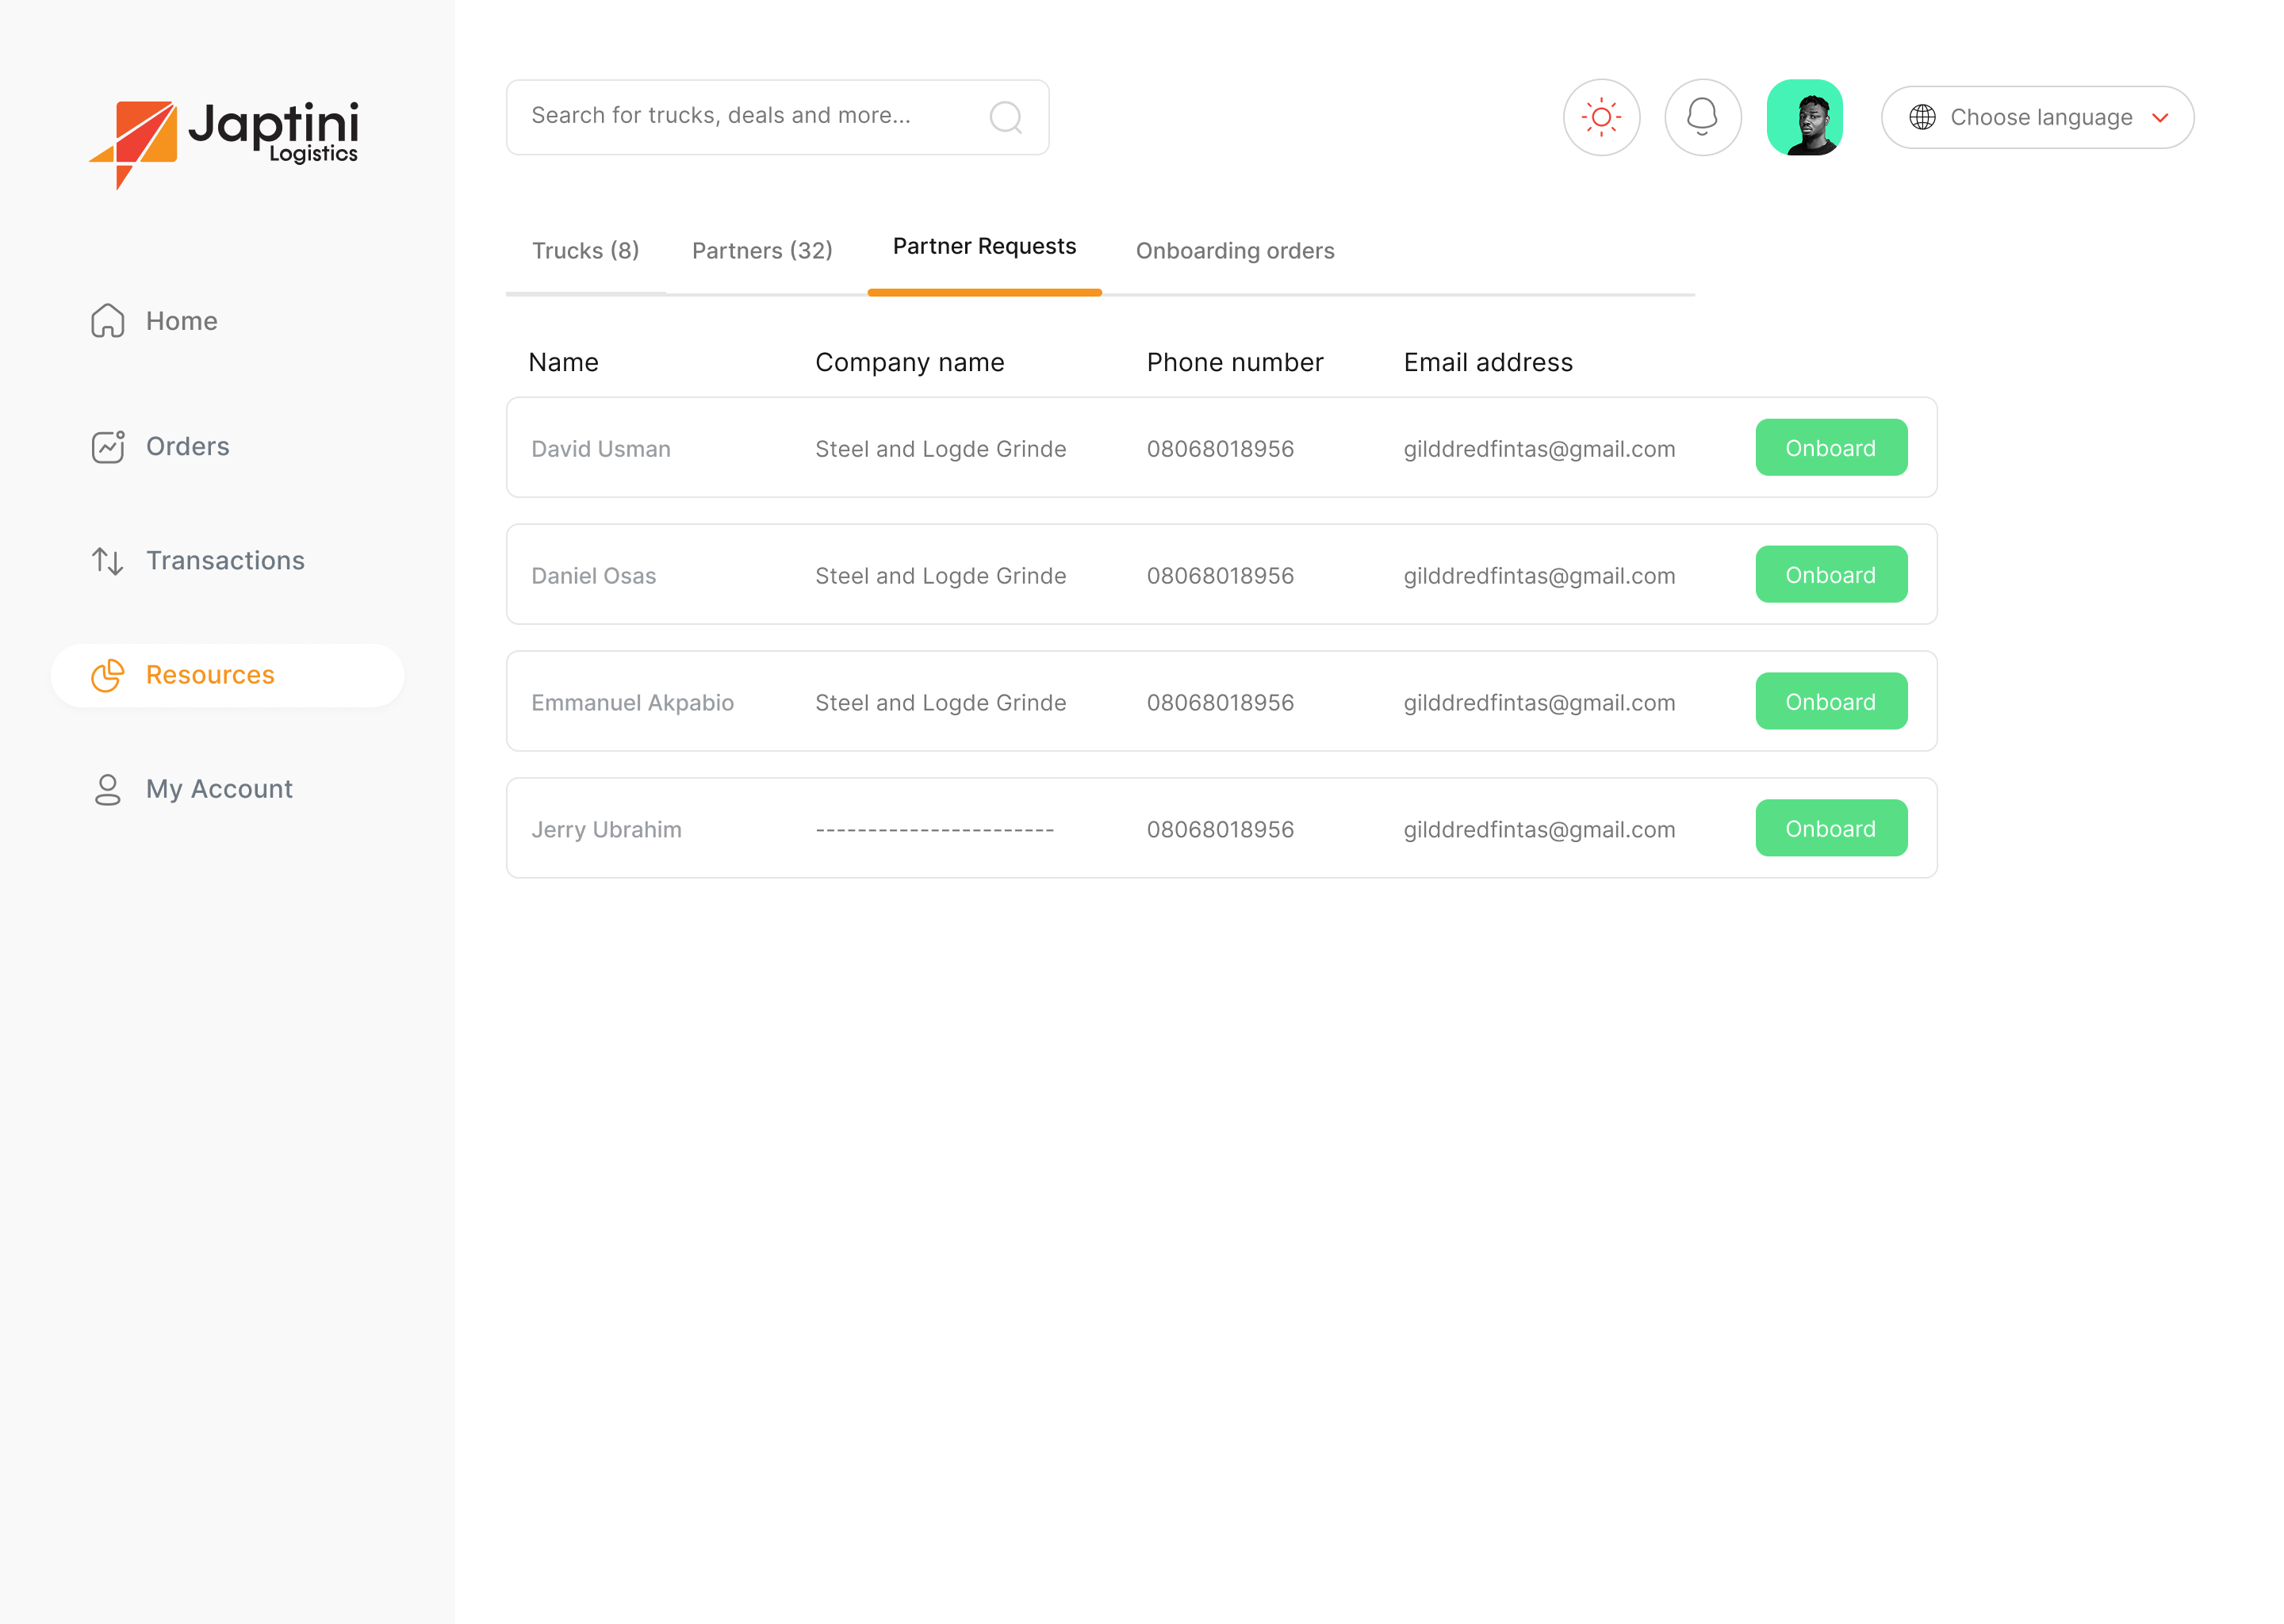Image resolution: width=2284 pixels, height=1624 pixels.
Task: Click email address in Emmanuel Akpabio row
Action: tap(1539, 703)
